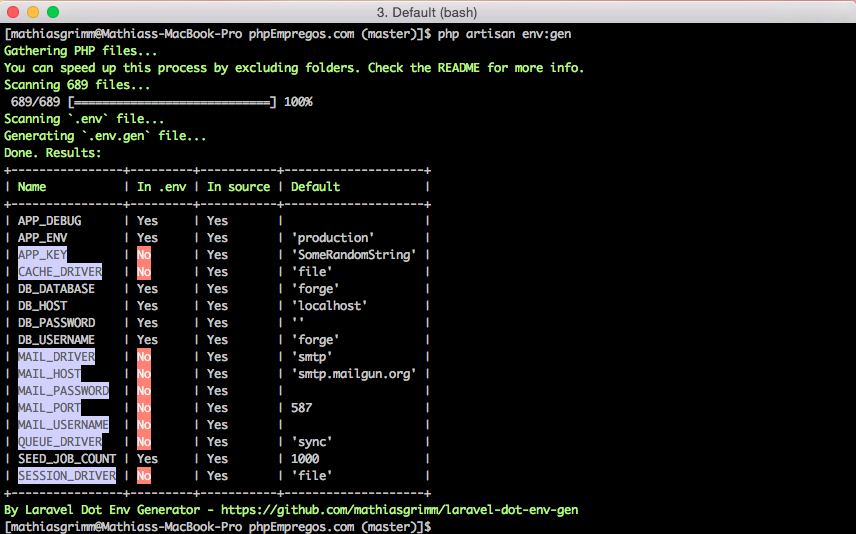Screen dimensions: 856x534
Task: Click the 'Default' column header
Action: pyautogui.click(x=316, y=187)
